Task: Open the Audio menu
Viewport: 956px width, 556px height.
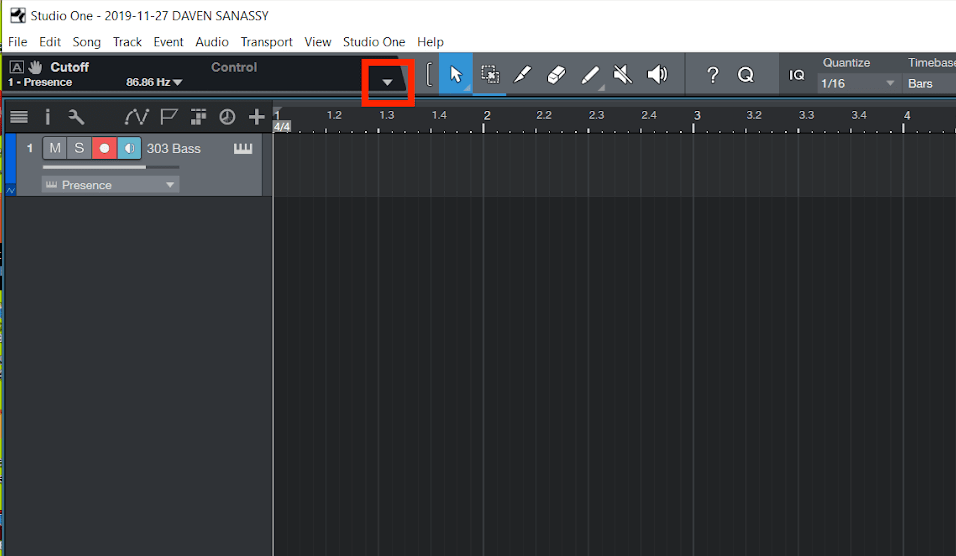Action: 212,41
